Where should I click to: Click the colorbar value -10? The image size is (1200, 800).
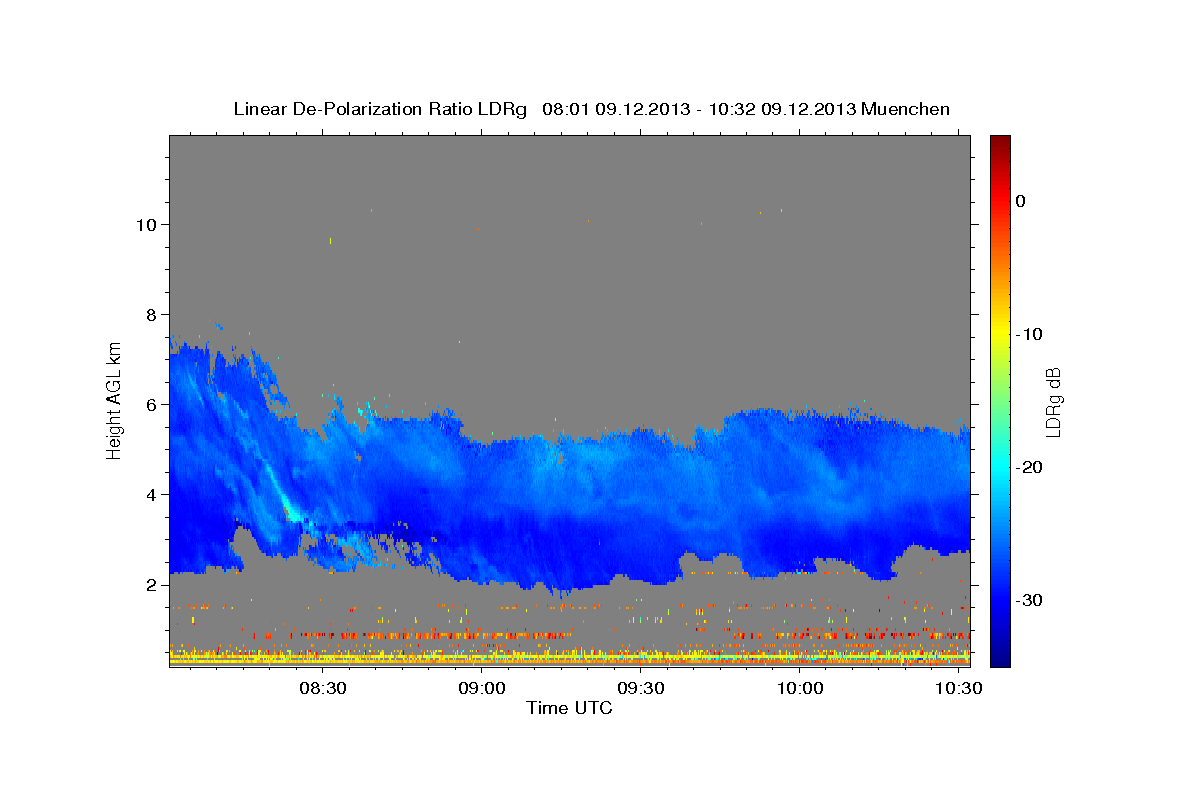(1029, 334)
